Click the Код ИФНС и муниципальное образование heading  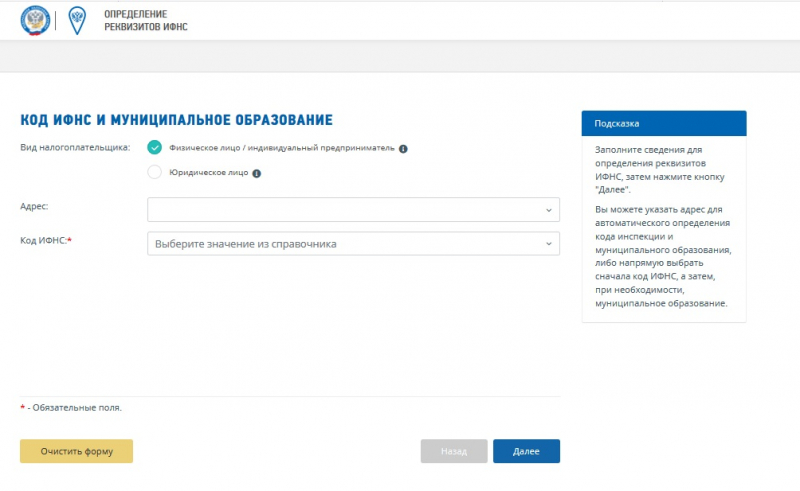pyautogui.click(x=176, y=120)
